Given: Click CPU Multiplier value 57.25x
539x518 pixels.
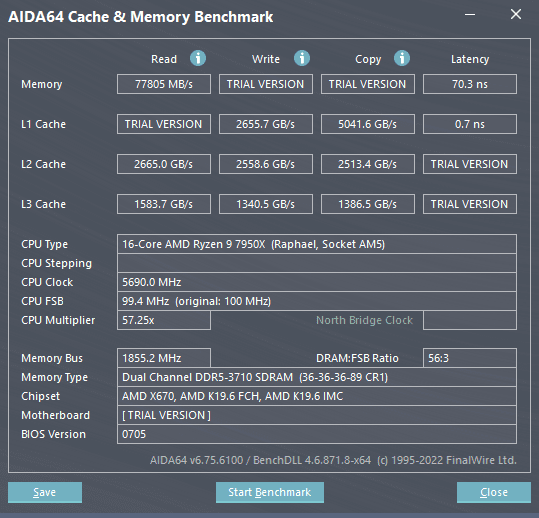Looking at the screenshot, I should click(x=164, y=320).
